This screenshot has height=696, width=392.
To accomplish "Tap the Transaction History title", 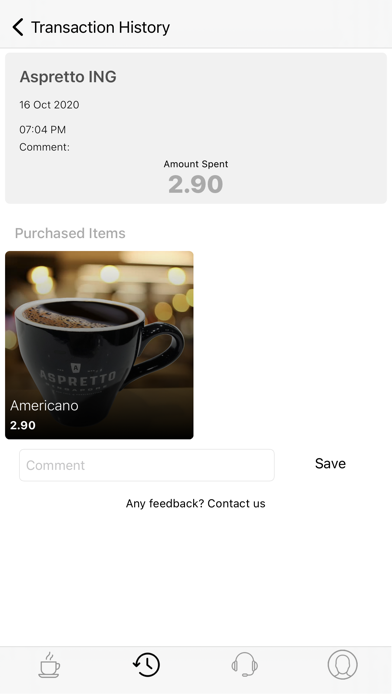I will (100, 27).
